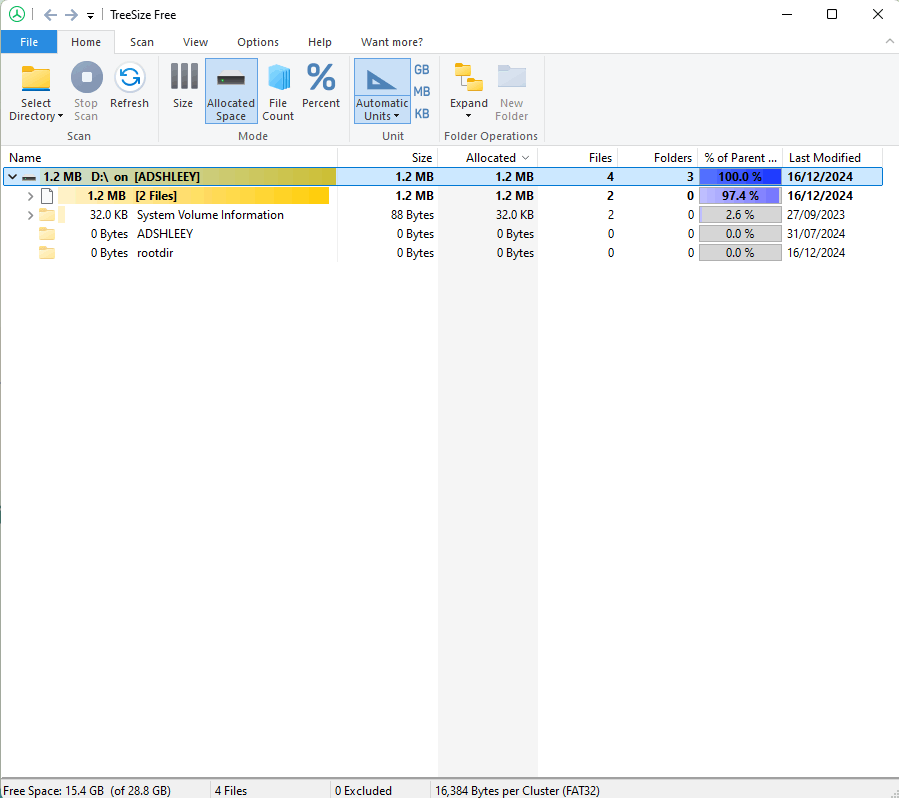The width and height of the screenshot is (899, 798).
Task: Click the 2.6 % progress bar
Action: click(x=740, y=215)
